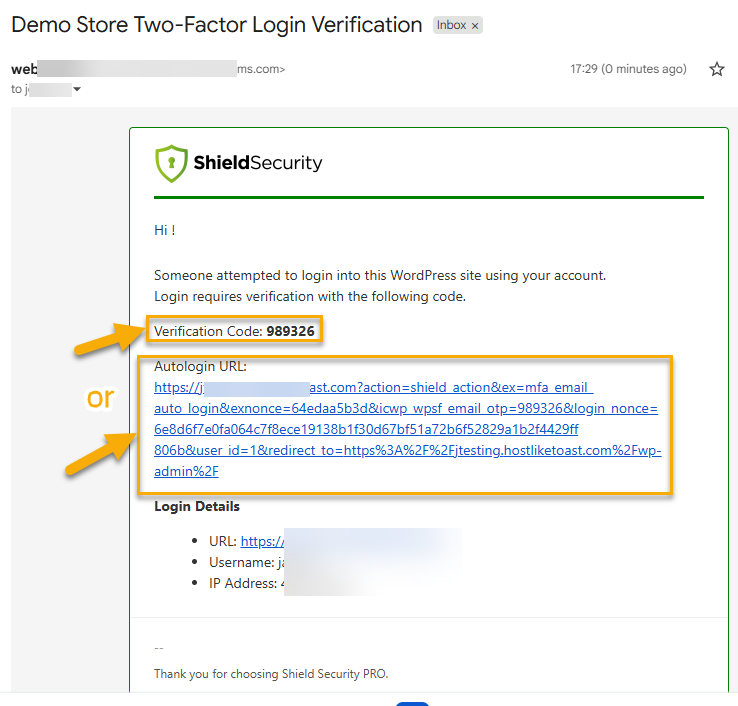Click the Shield Security logo

(x=239, y=163)
